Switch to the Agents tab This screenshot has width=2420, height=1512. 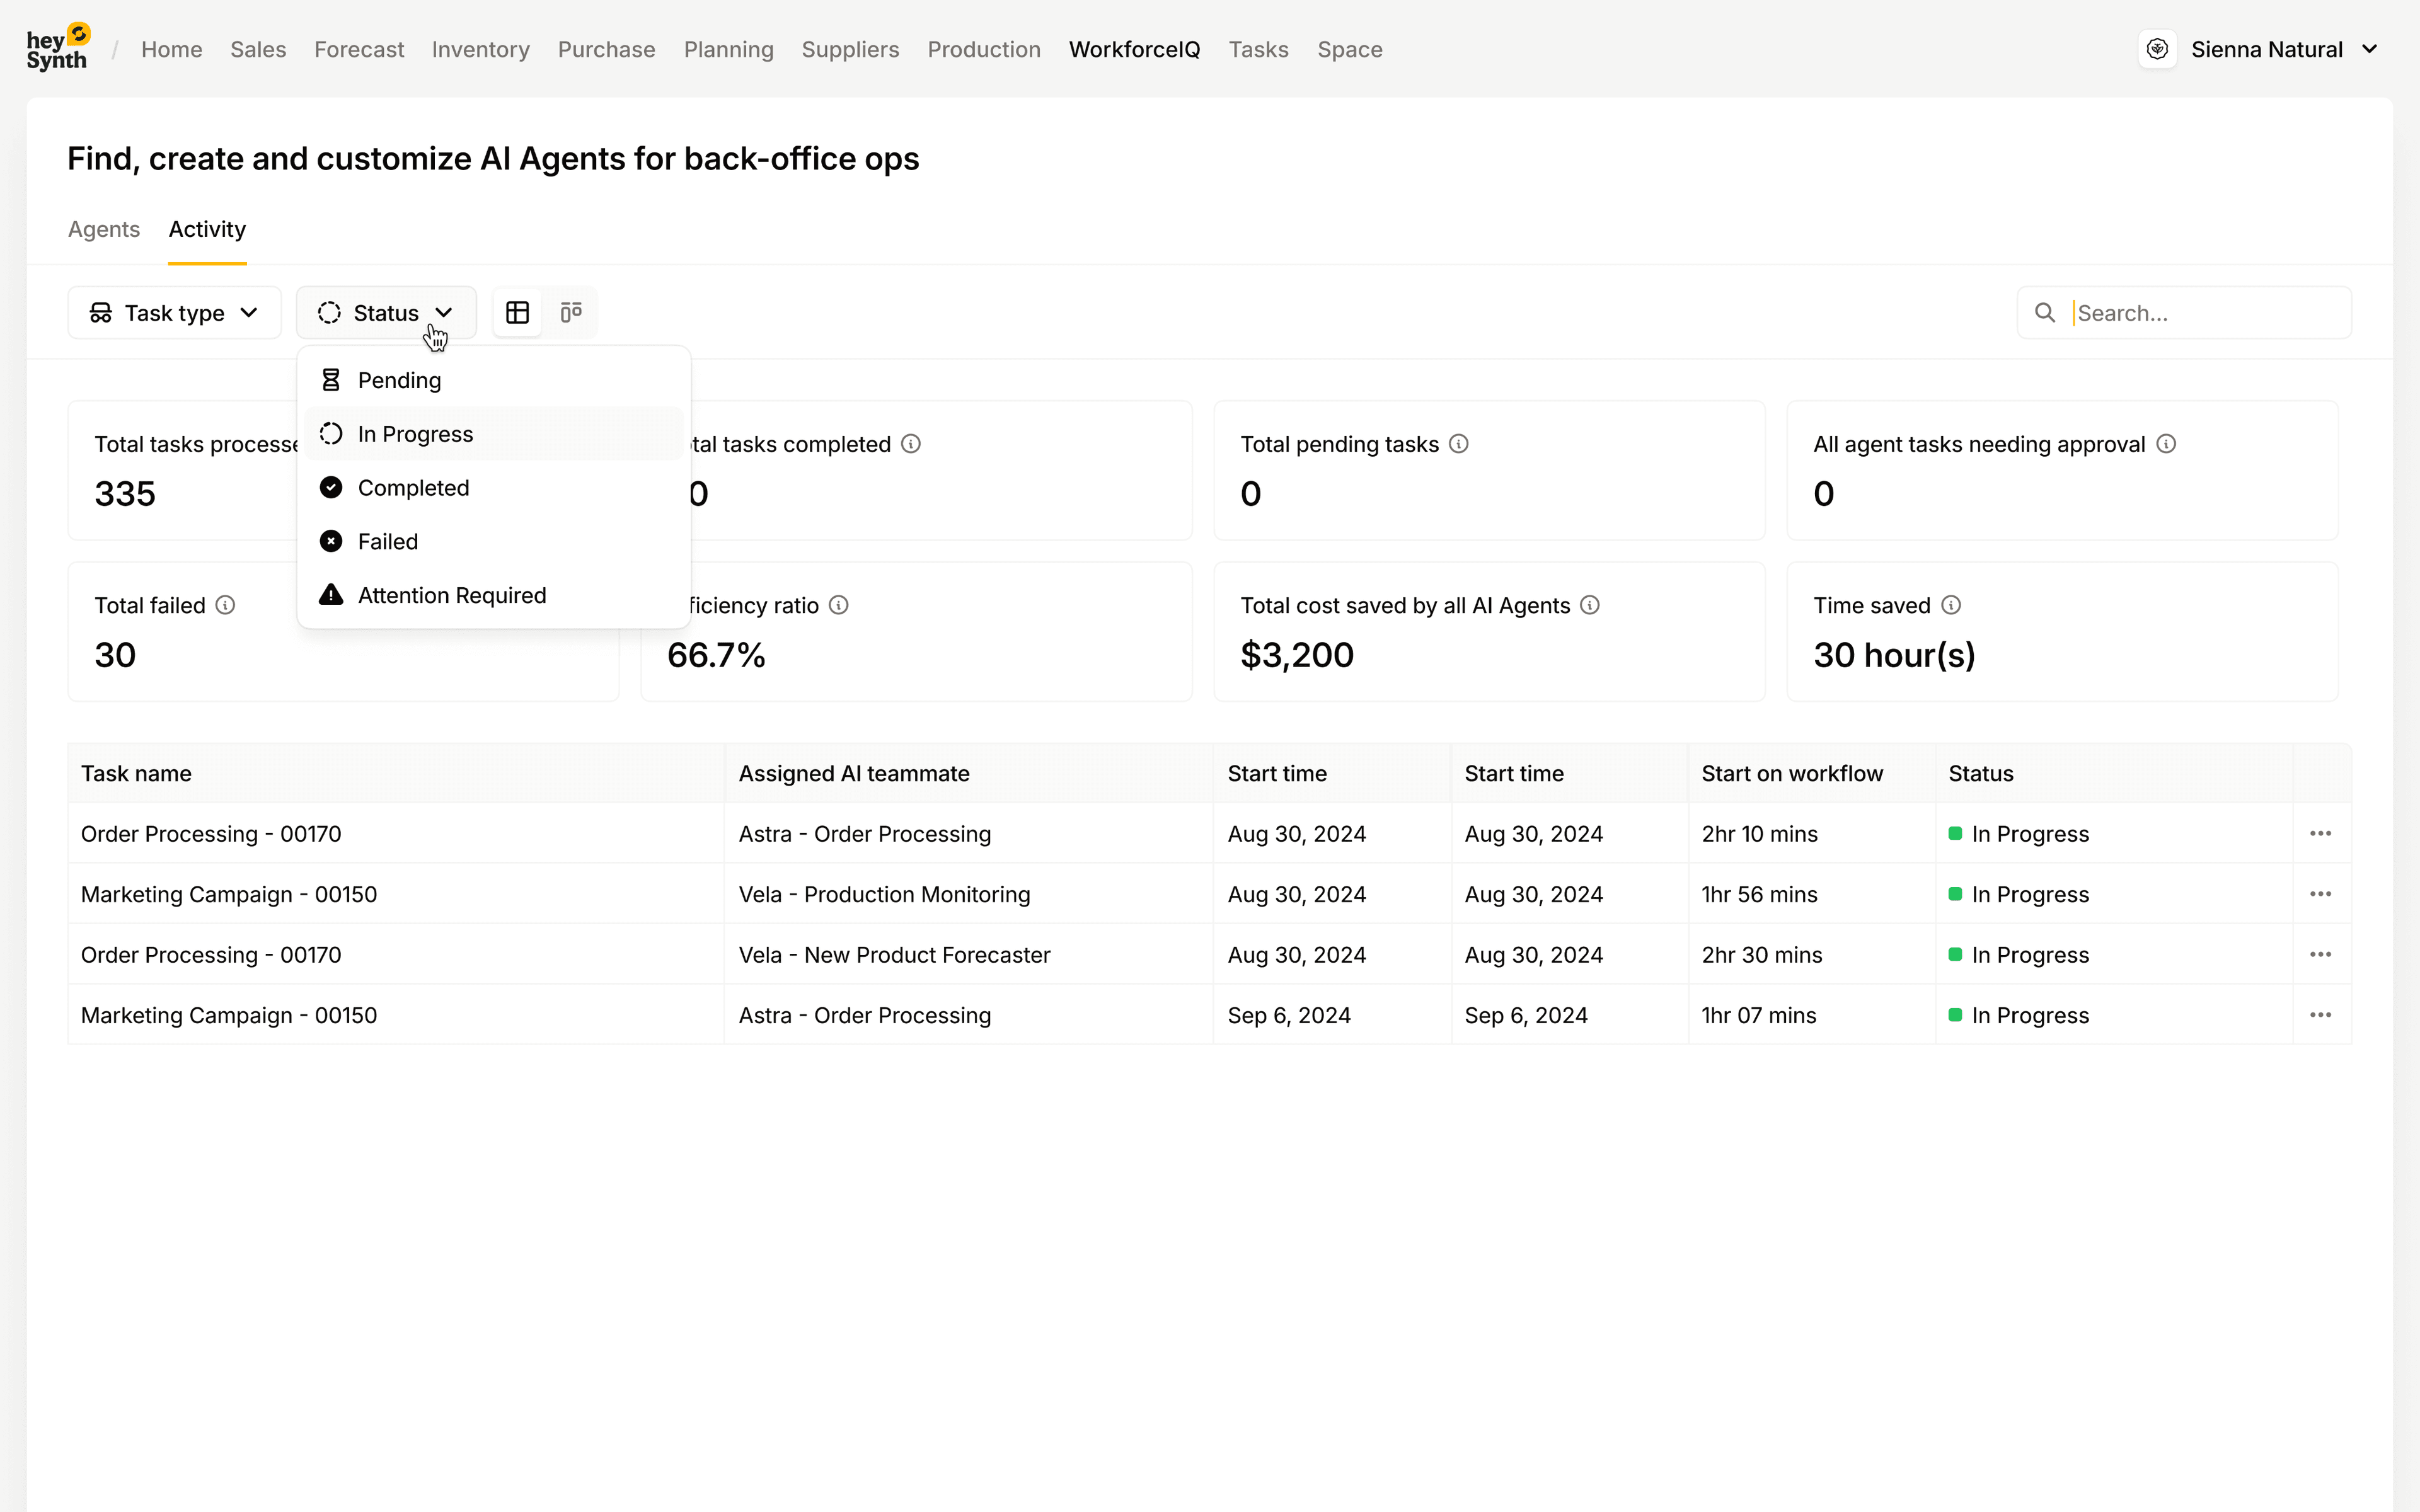pos(104,229)
